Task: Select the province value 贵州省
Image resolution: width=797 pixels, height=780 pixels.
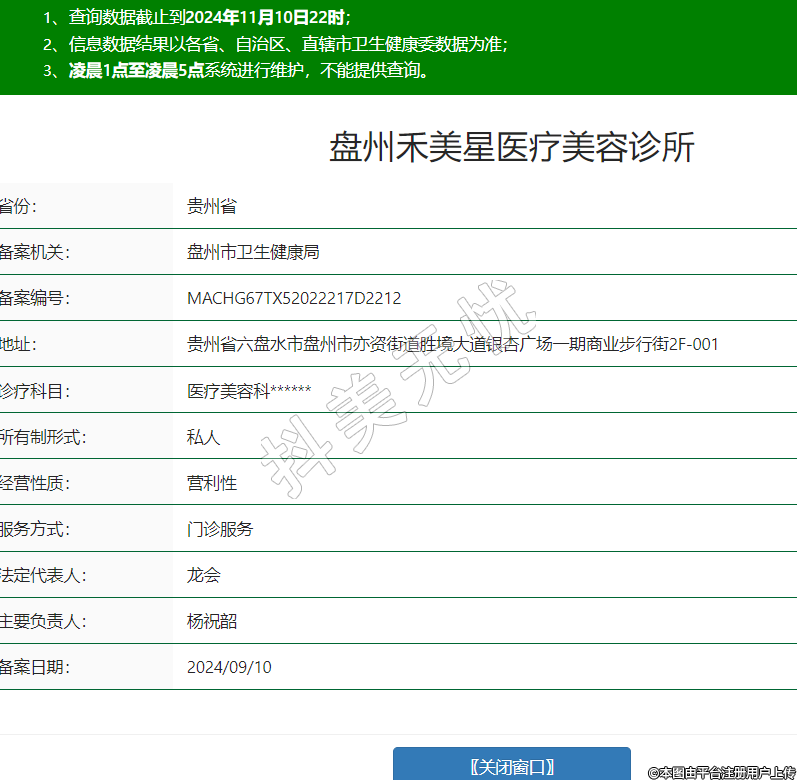Action: coord(212,206)
